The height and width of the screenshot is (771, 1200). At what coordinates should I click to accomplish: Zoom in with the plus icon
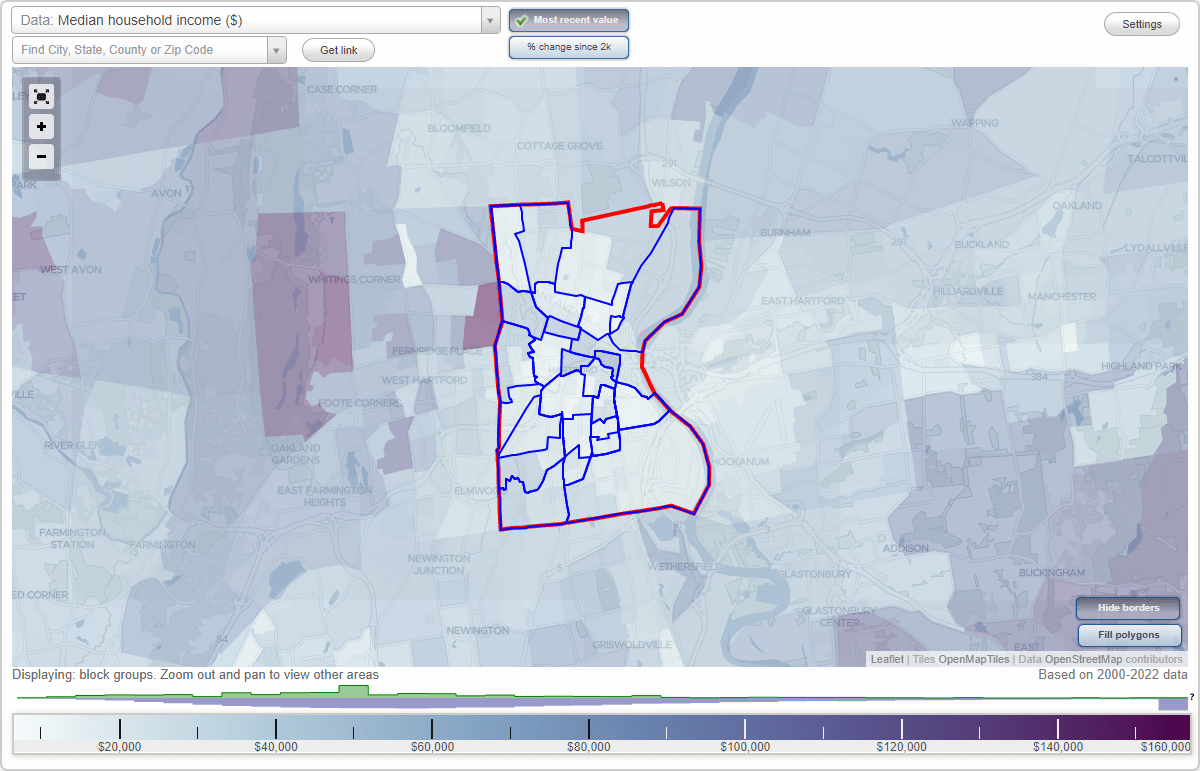41,127
